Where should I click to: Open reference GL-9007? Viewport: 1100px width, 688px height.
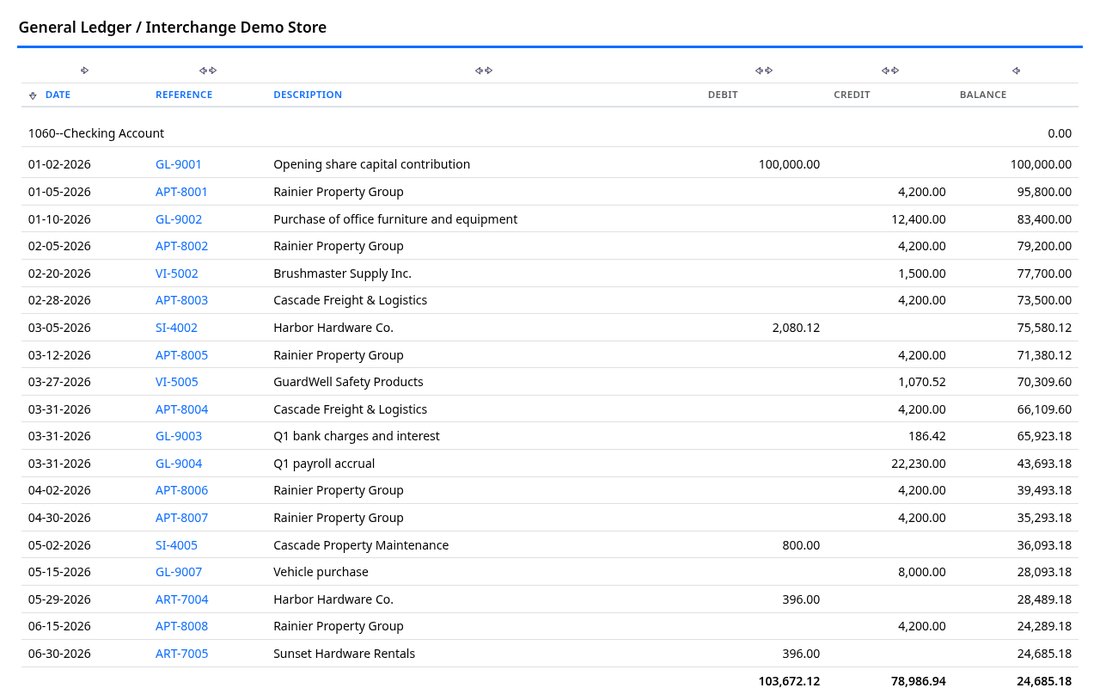coord(178,572)
